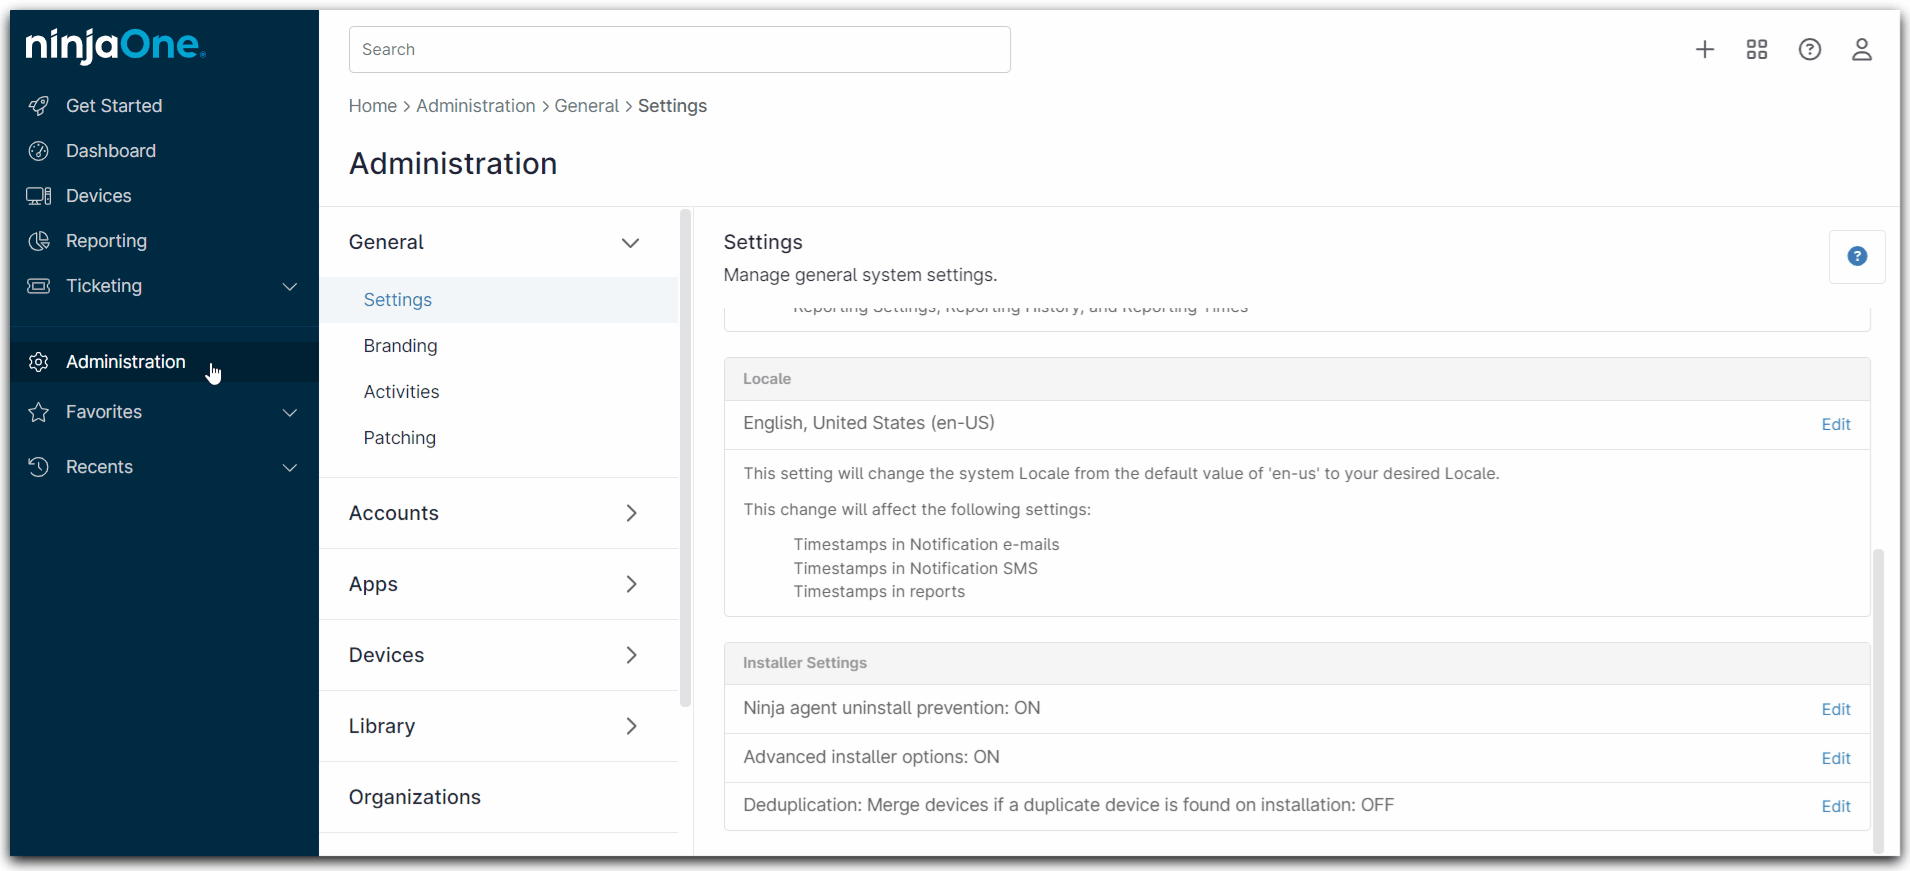Click the blue help icon beside Settings
The image size is (1910, 871).
(1857, 257)
